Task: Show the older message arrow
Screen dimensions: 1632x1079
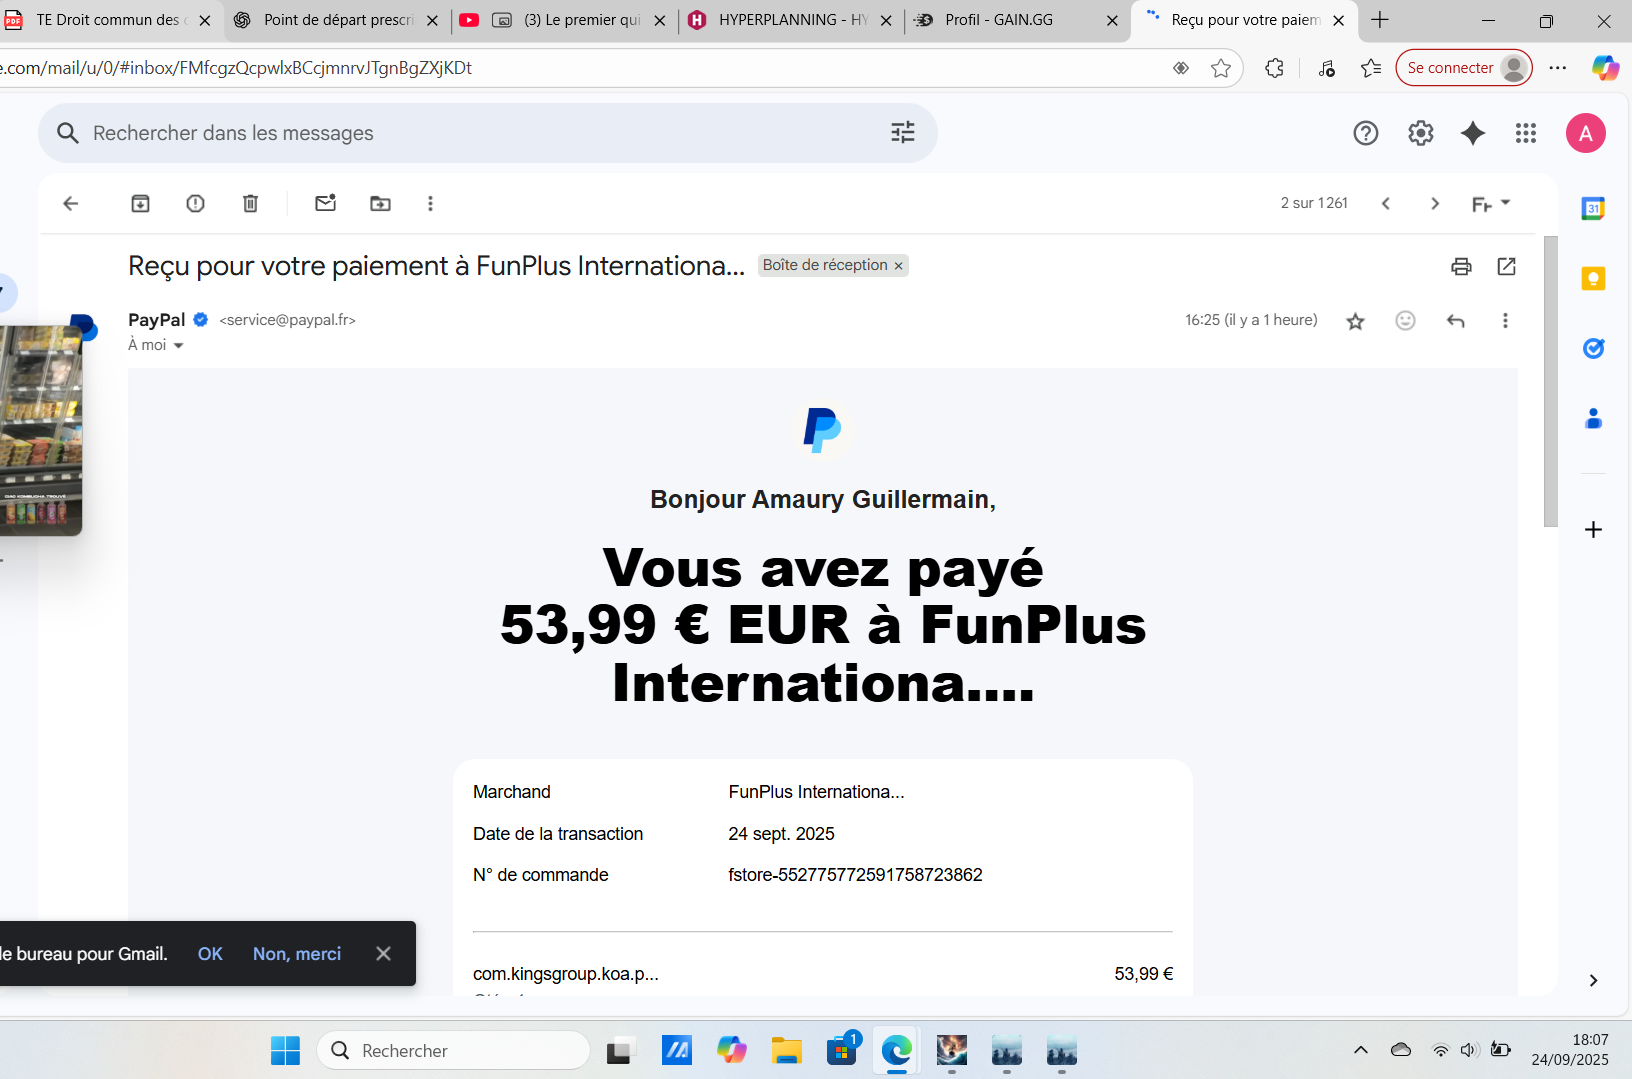Action: pos(1435,204)
